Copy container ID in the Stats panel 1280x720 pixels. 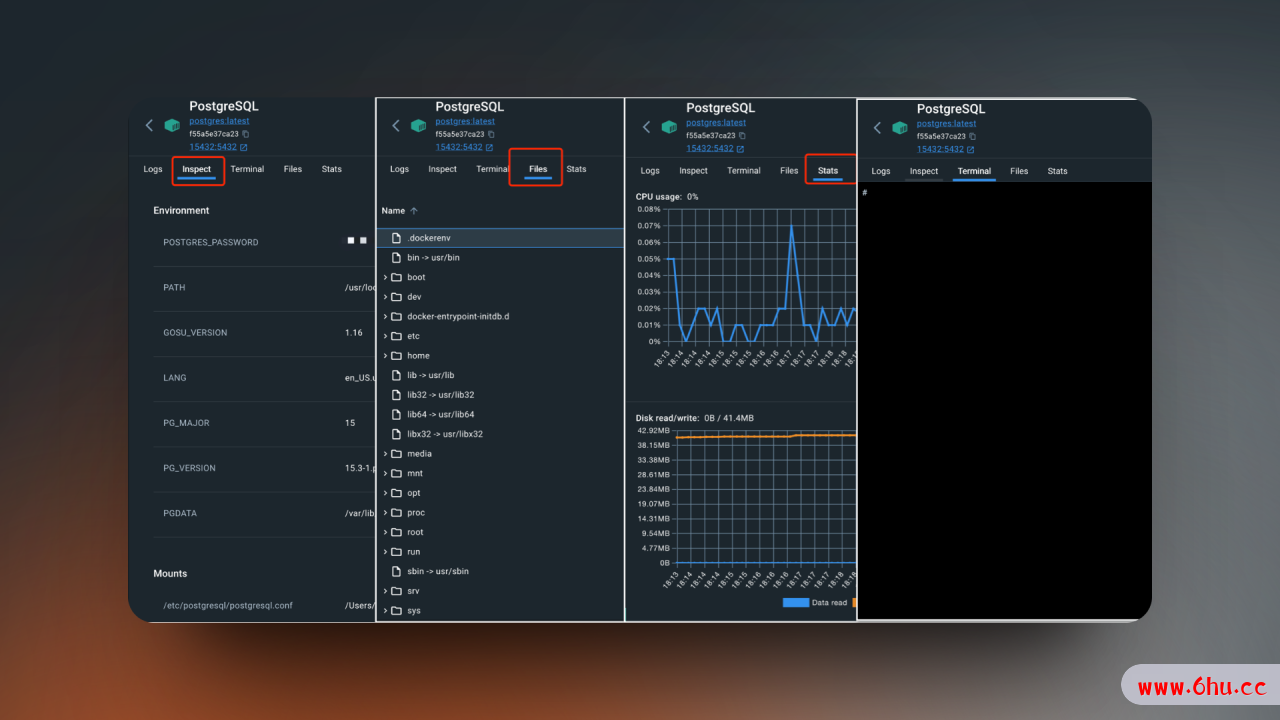click(743, 135)
